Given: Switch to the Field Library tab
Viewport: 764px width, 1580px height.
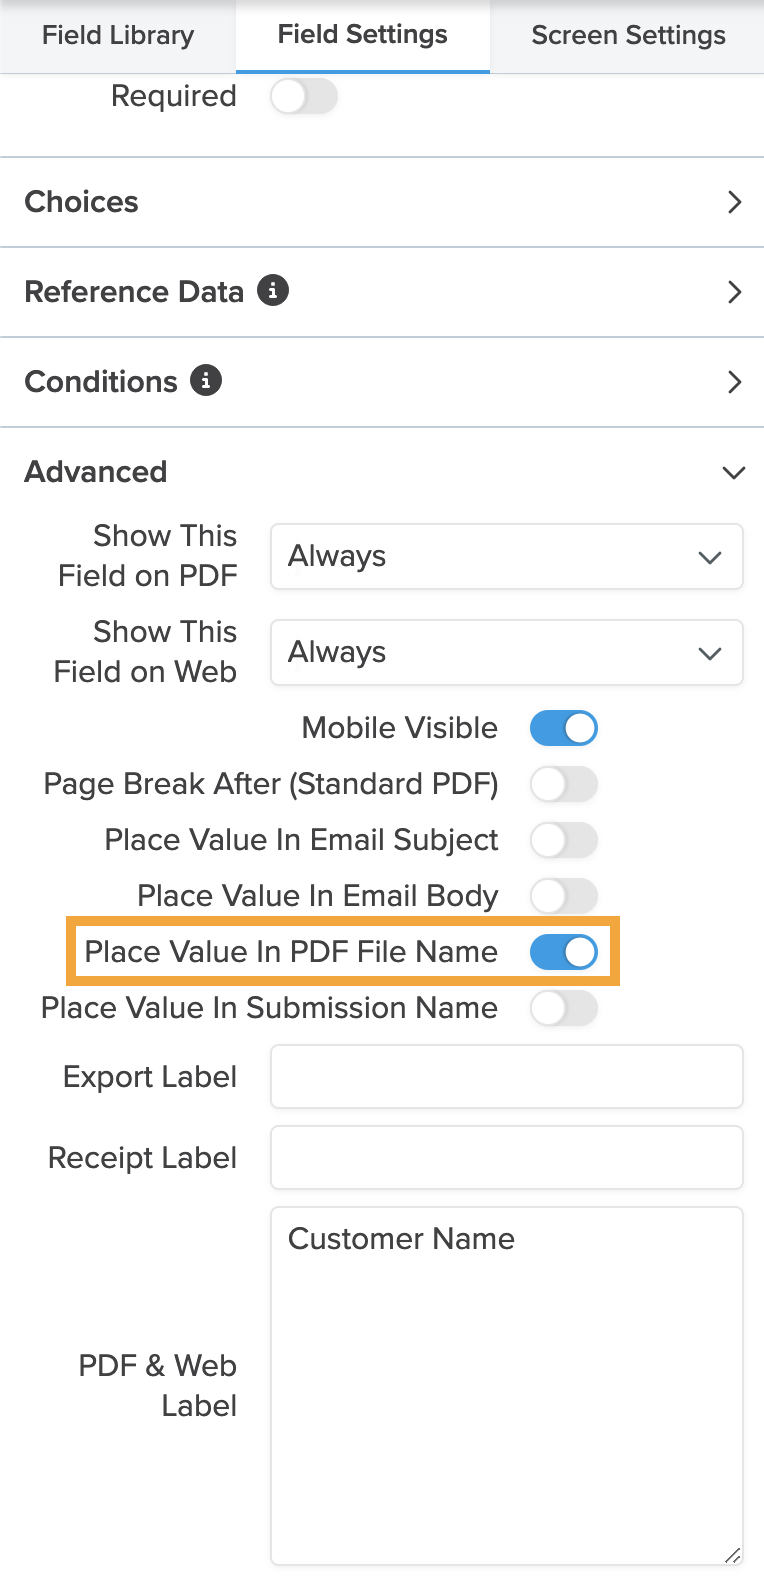Looking at the screenshot, I should [118, 36].
